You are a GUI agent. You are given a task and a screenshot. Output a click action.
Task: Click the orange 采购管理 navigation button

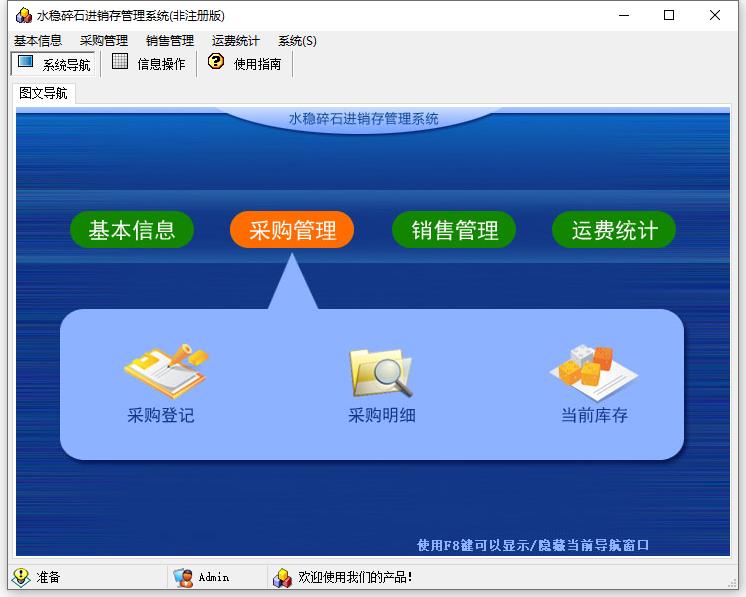[292, 230]
